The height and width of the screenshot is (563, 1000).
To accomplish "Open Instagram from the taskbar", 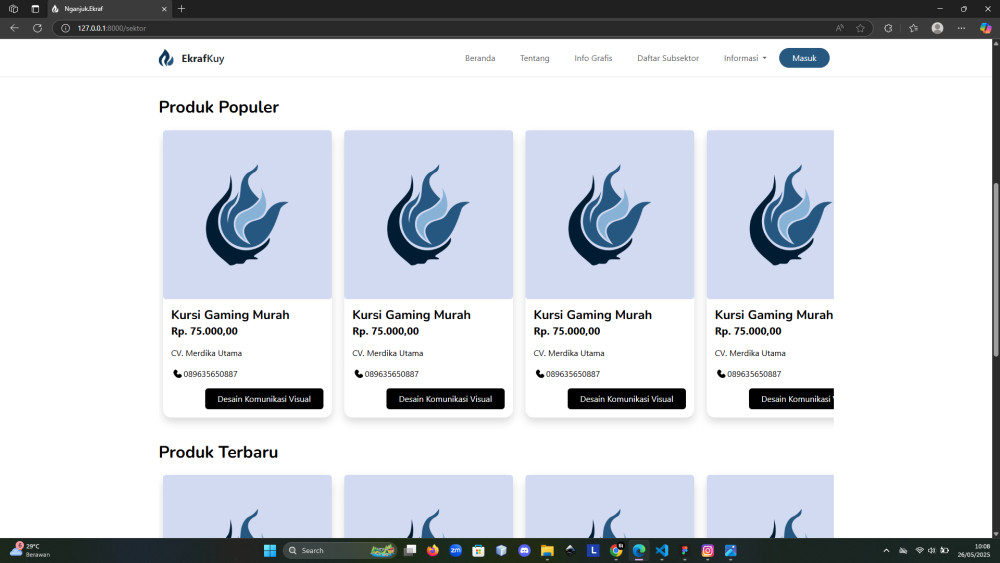I will click(708, 550).
